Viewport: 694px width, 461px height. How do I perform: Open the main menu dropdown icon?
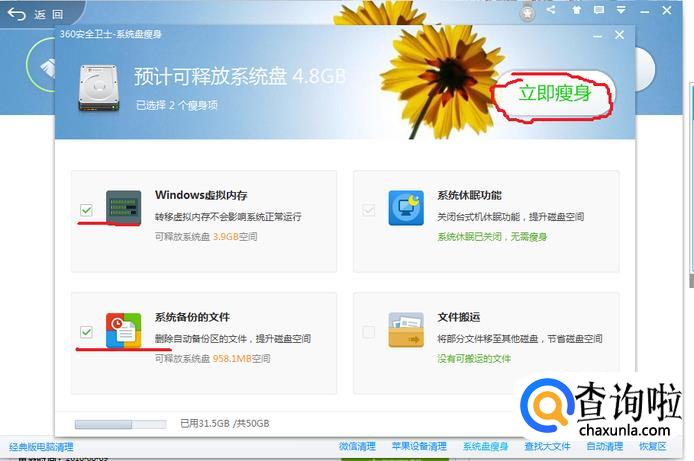click(621, 10)
